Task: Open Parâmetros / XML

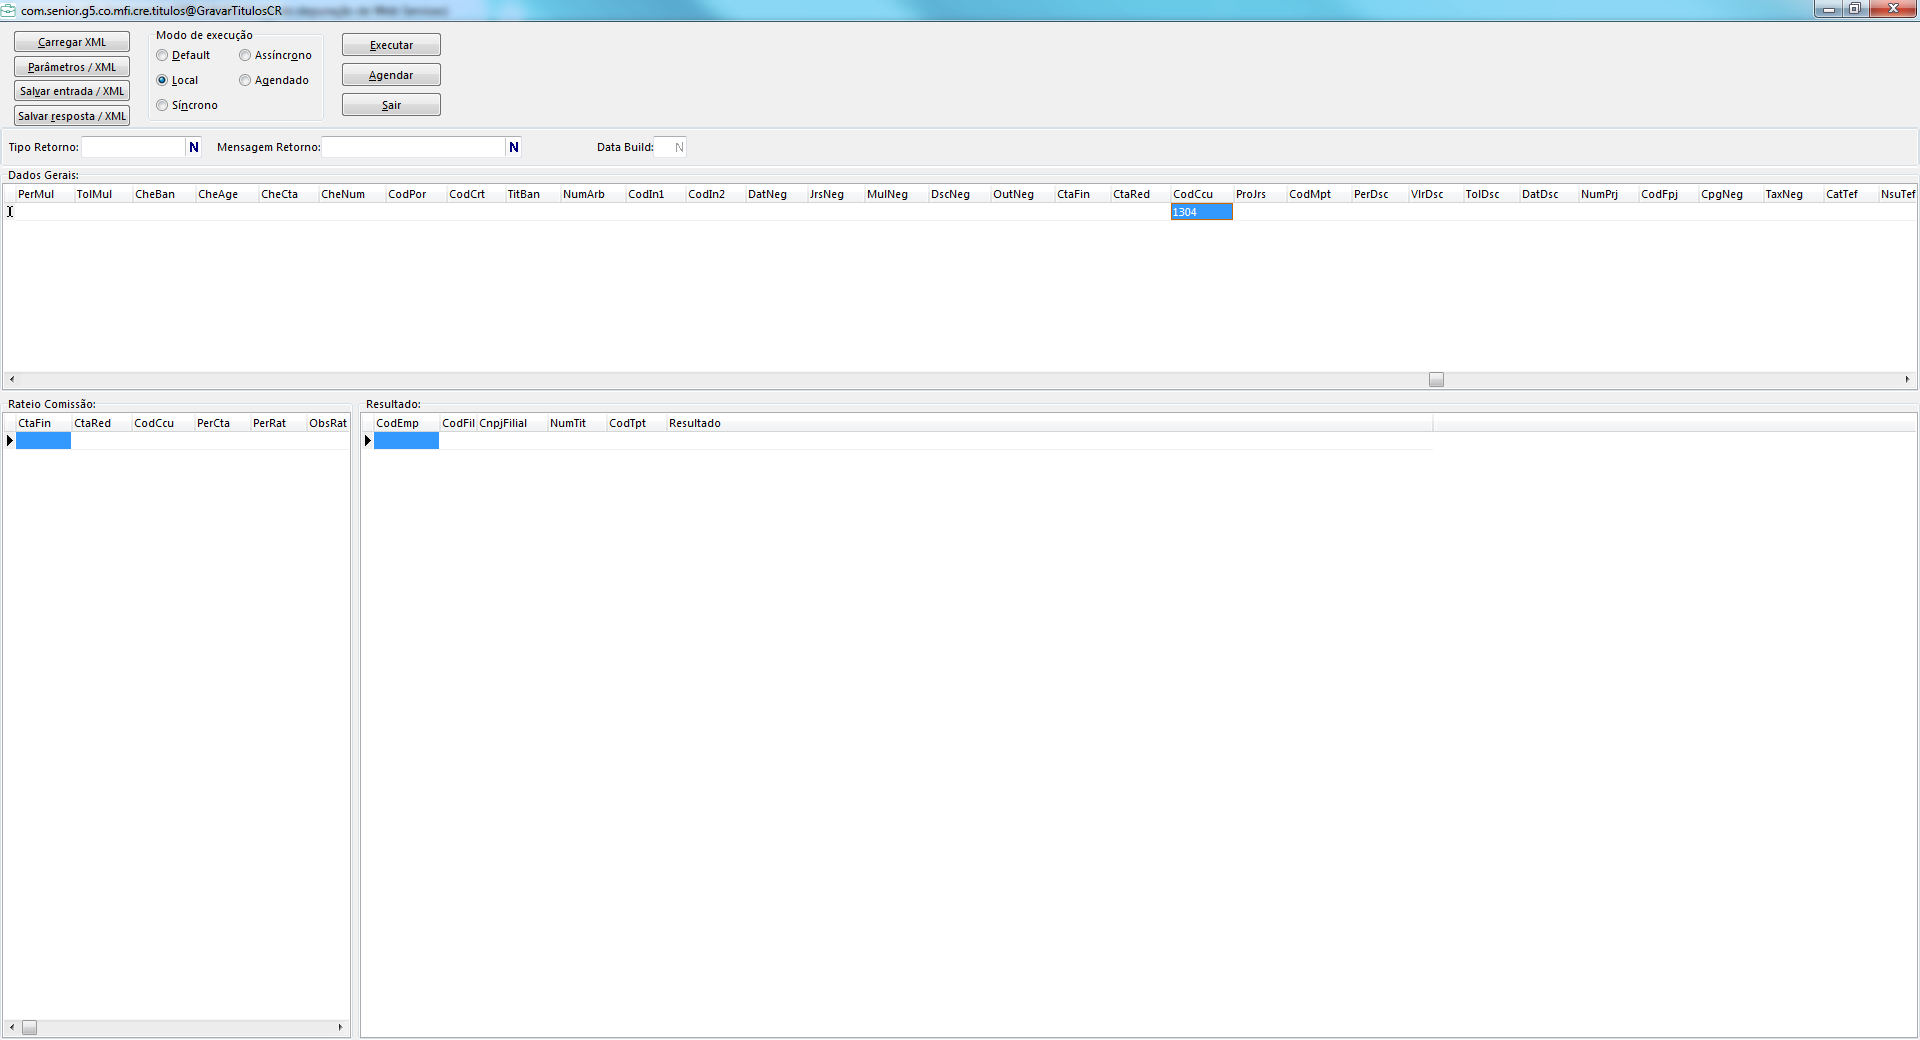Action: [x=72, y=67]
